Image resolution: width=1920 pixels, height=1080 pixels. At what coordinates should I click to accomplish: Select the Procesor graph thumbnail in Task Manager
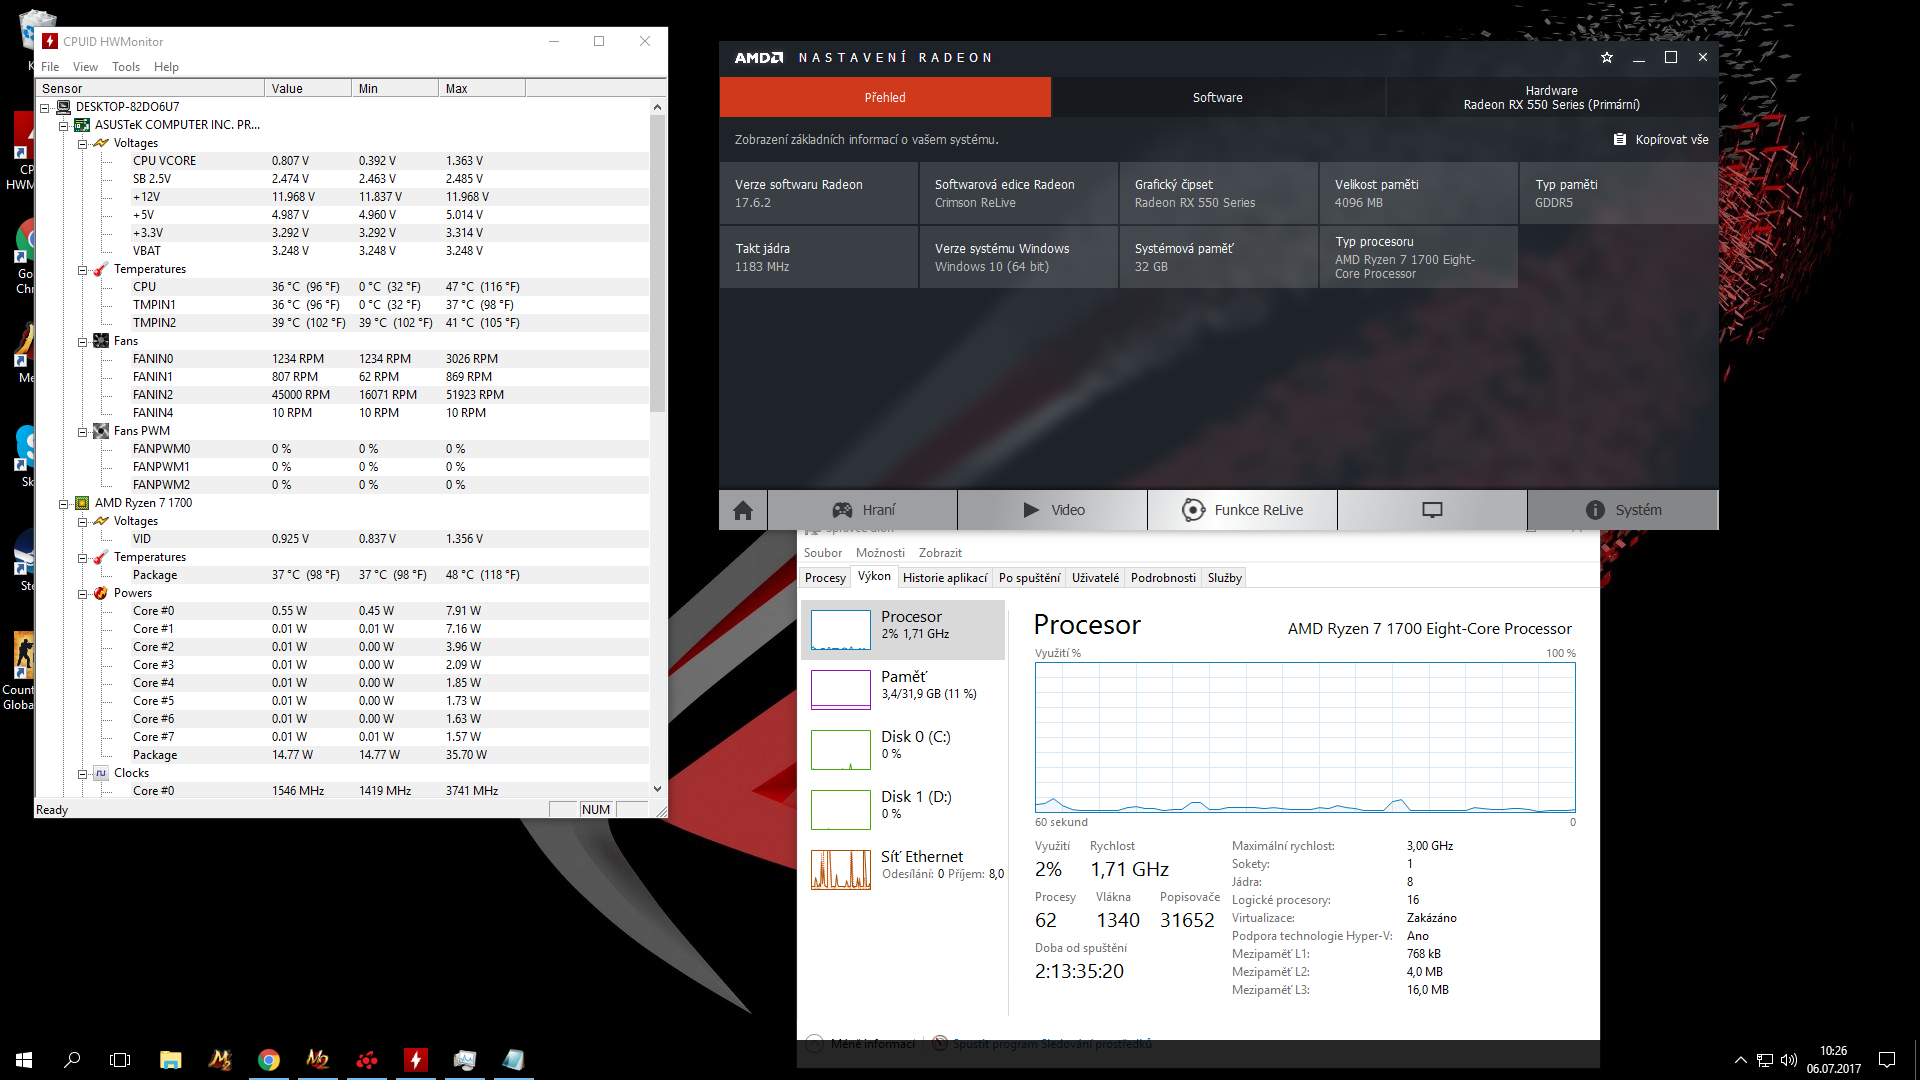[841, 630]
